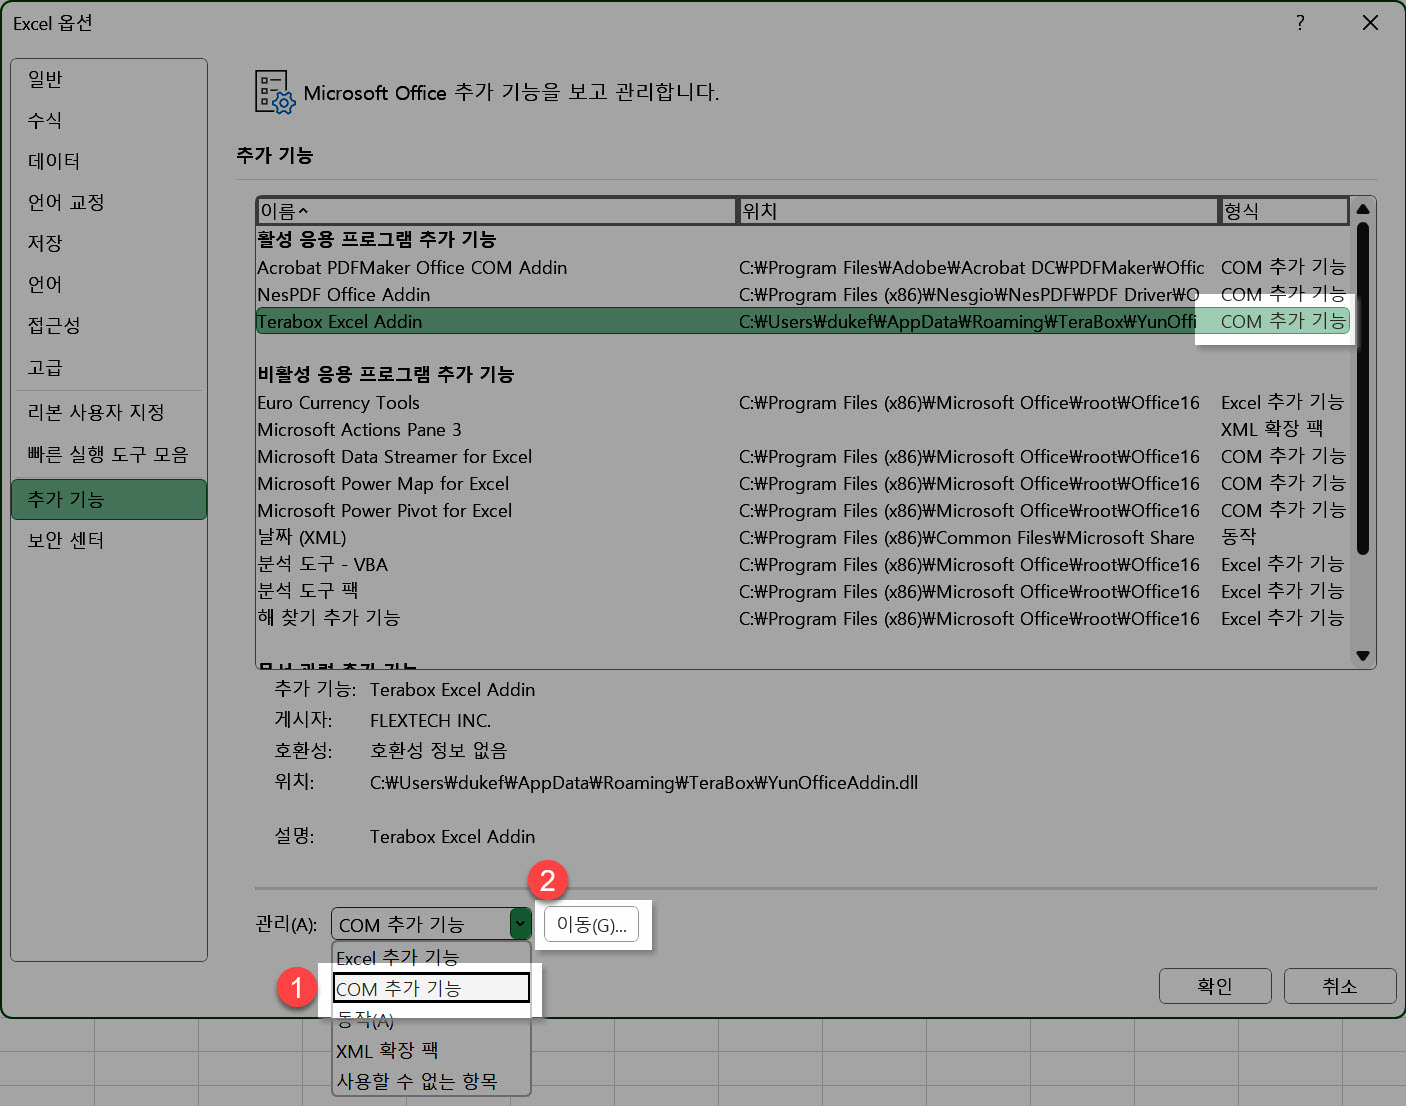Choose 사용할 수 없는 항목 option
Image resolution: width=1406 pixels, height=1106 pixels.
[x=431, y=1081]
